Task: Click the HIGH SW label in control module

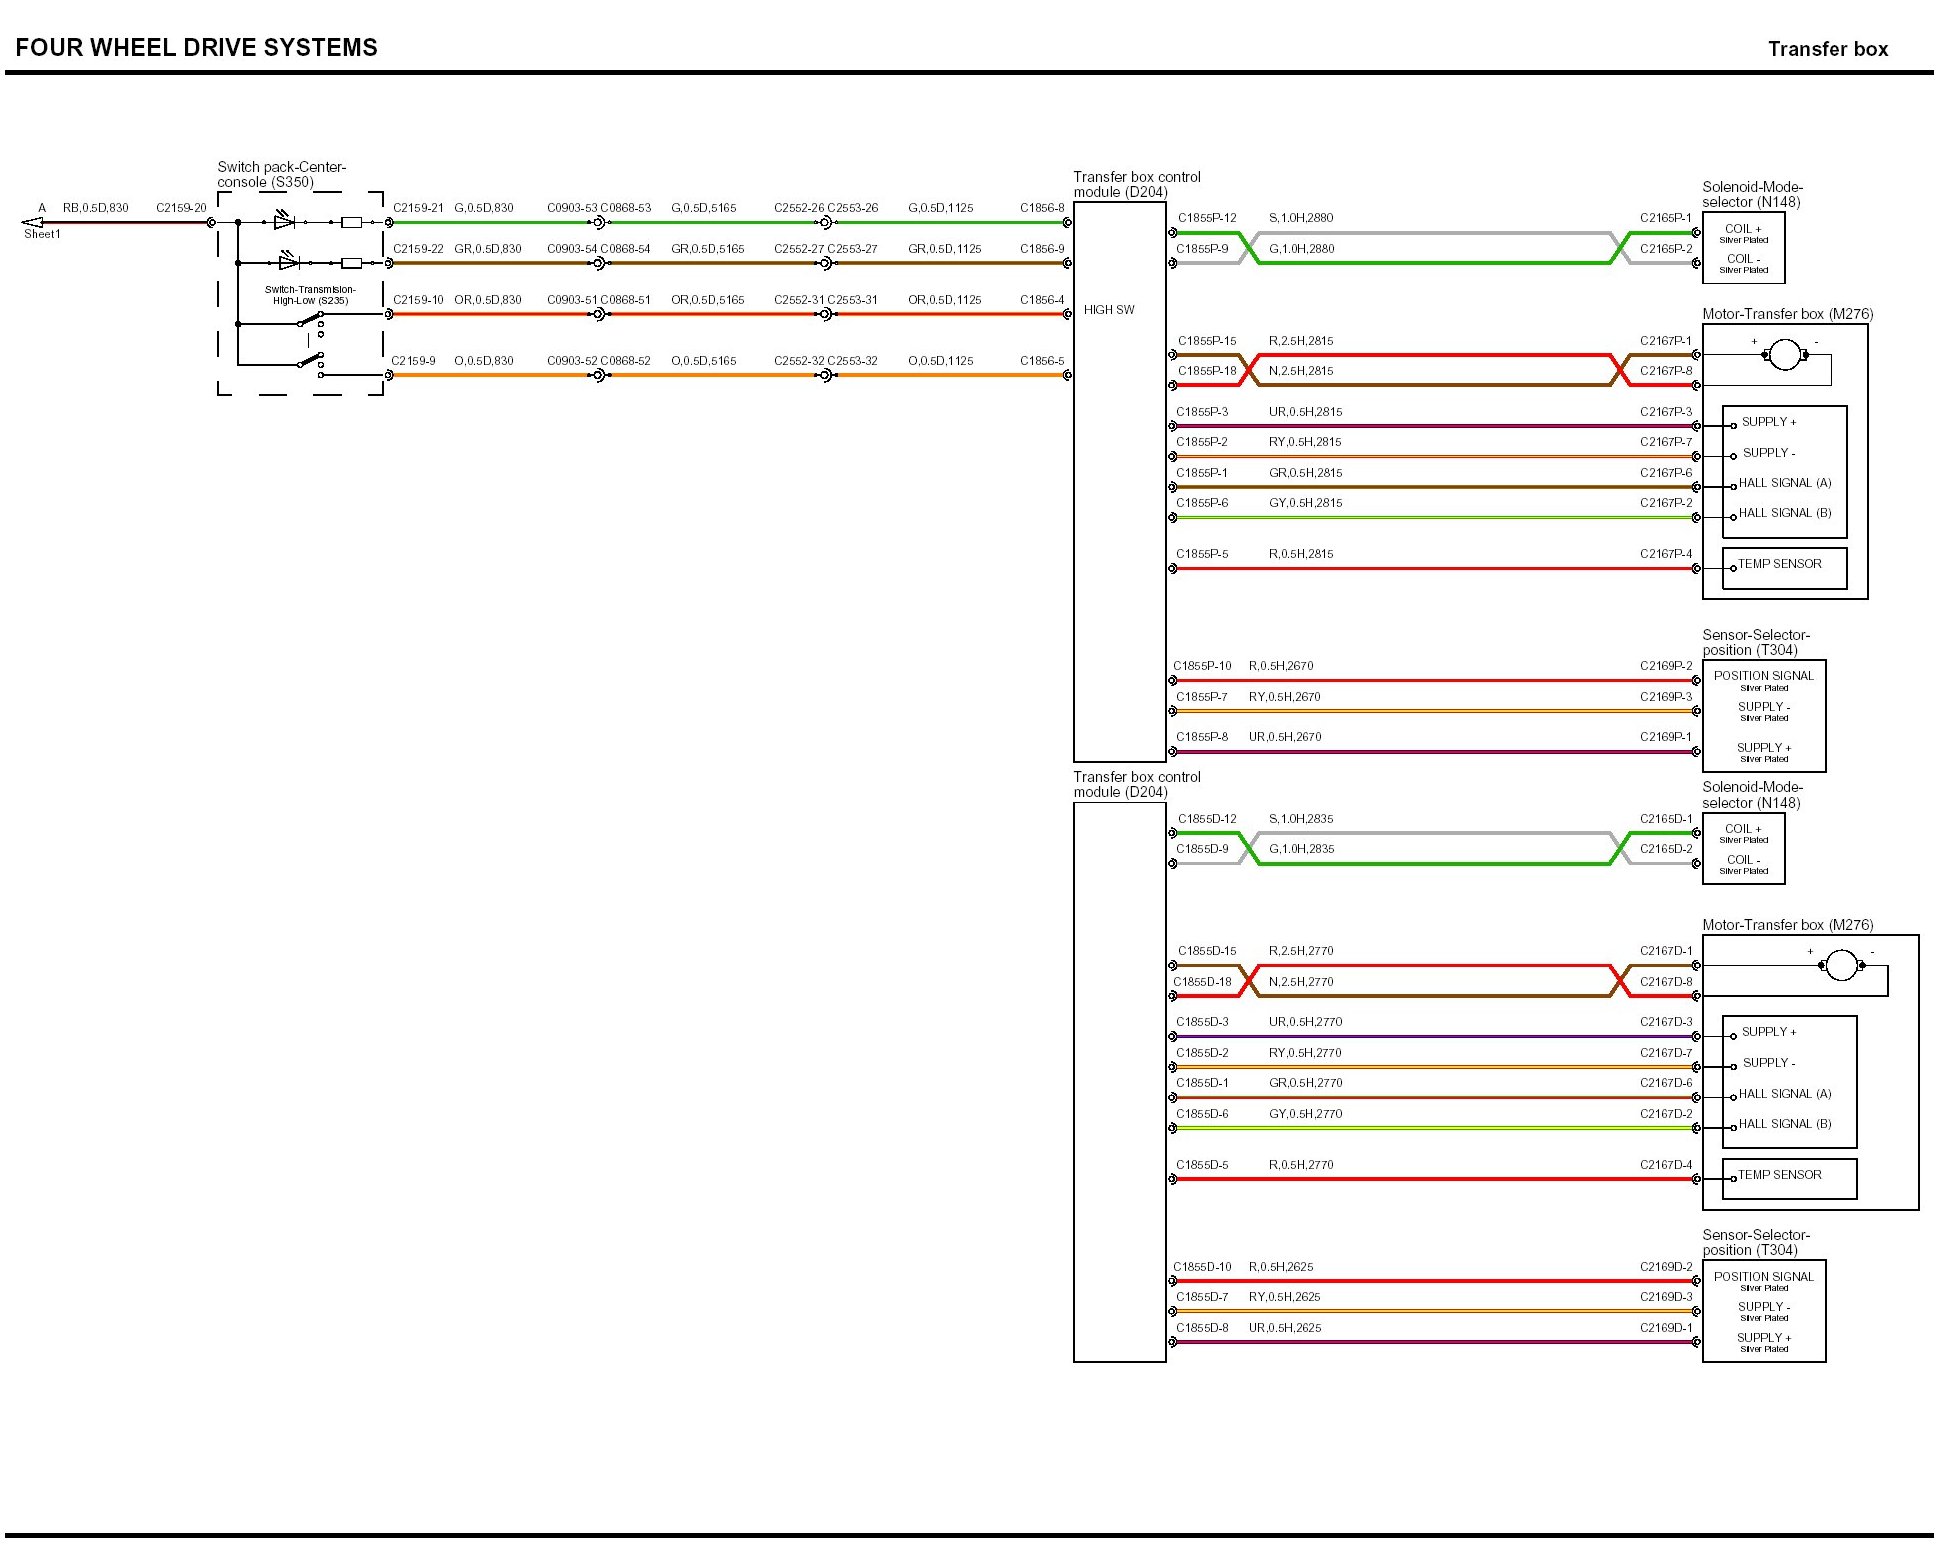Action: [1109, 310]
